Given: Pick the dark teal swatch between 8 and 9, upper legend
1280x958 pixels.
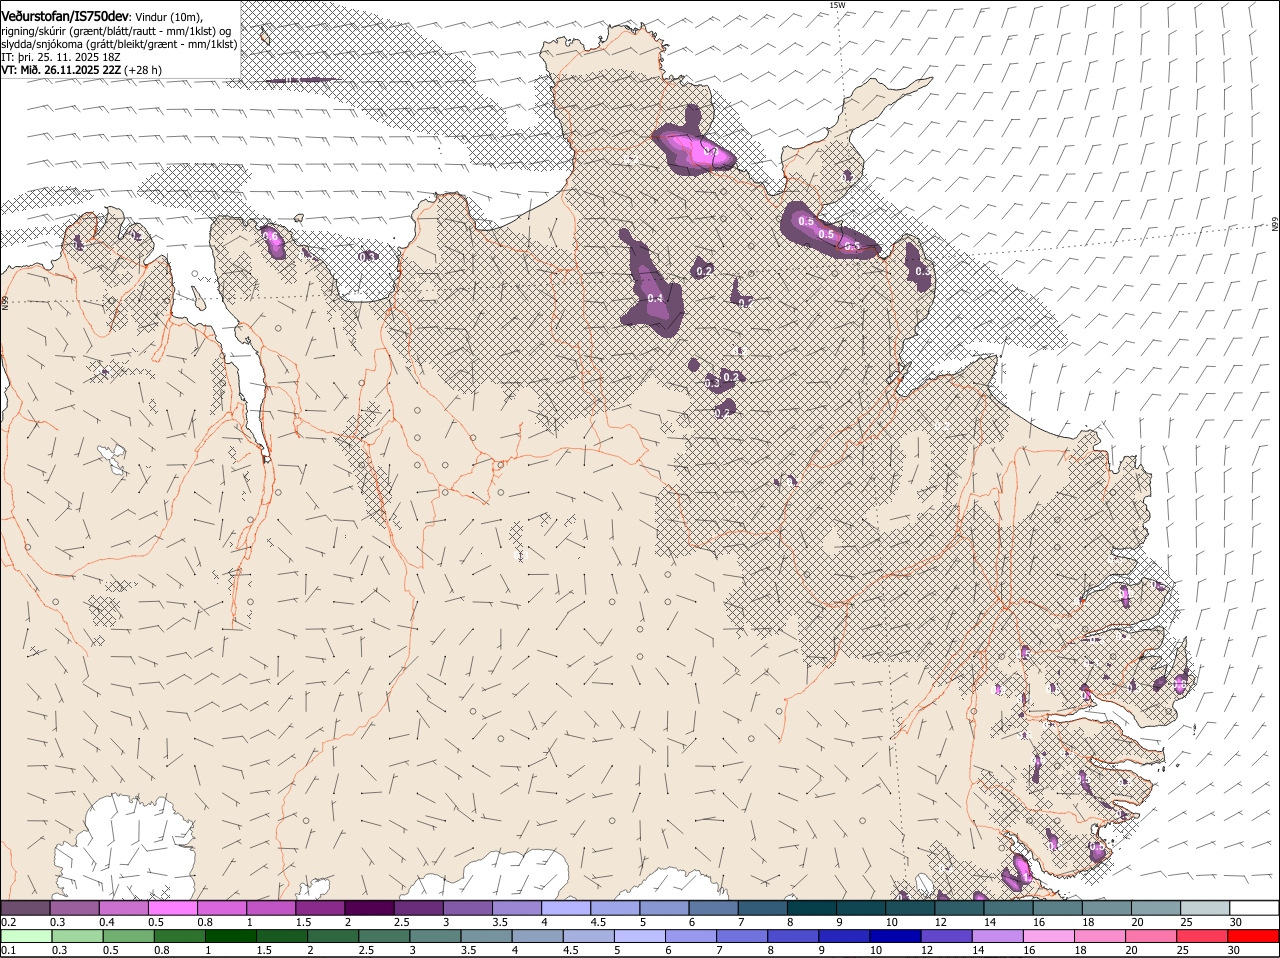Looking at the screenshot, I should [x=811, y=908].
